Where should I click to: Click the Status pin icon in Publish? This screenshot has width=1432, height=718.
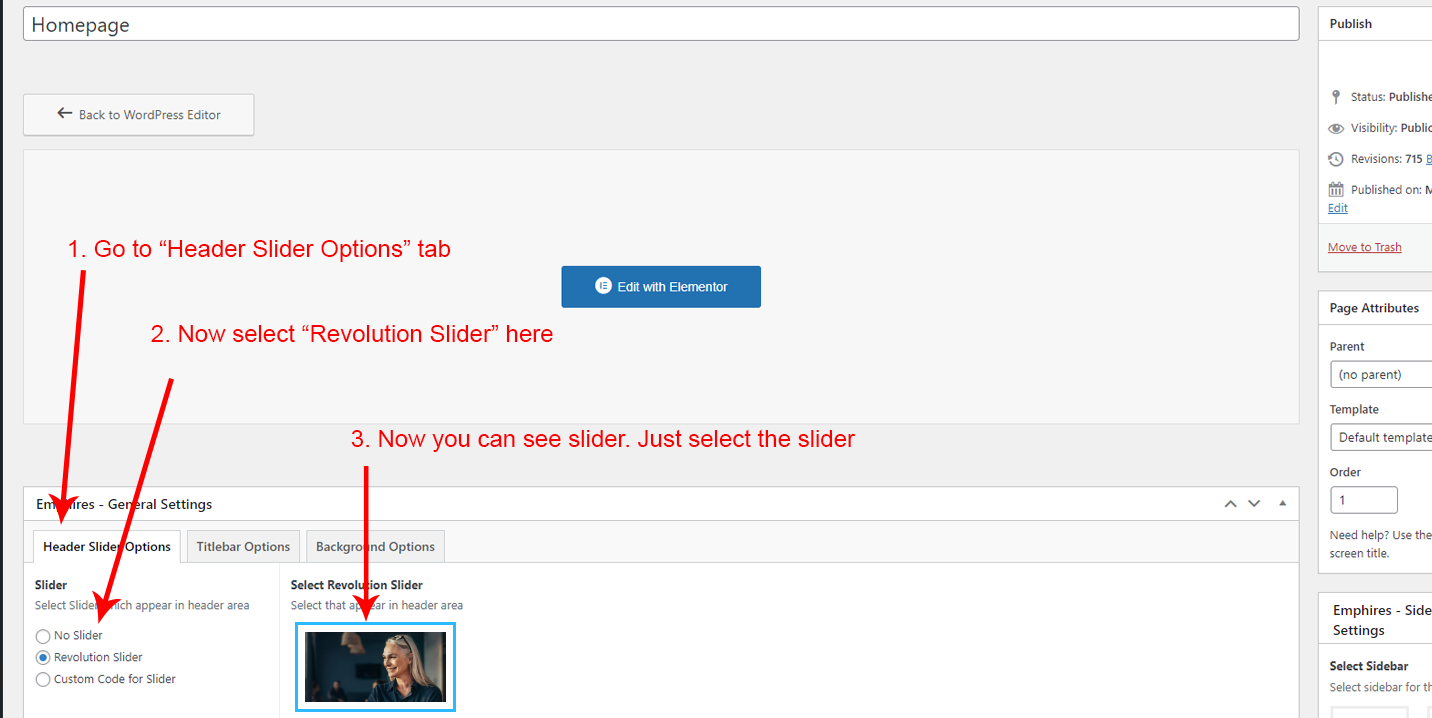pyautogui.click(x=1336, y=97)
